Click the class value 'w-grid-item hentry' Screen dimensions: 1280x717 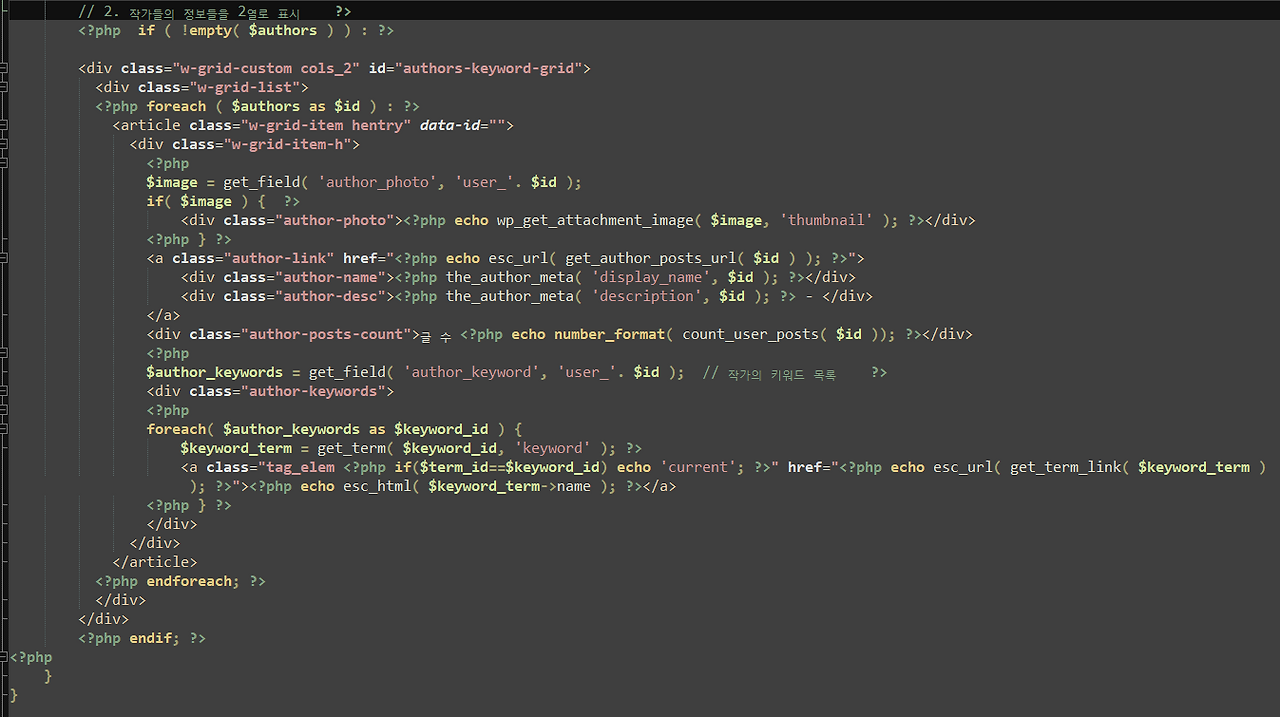[x=325, y=125]
